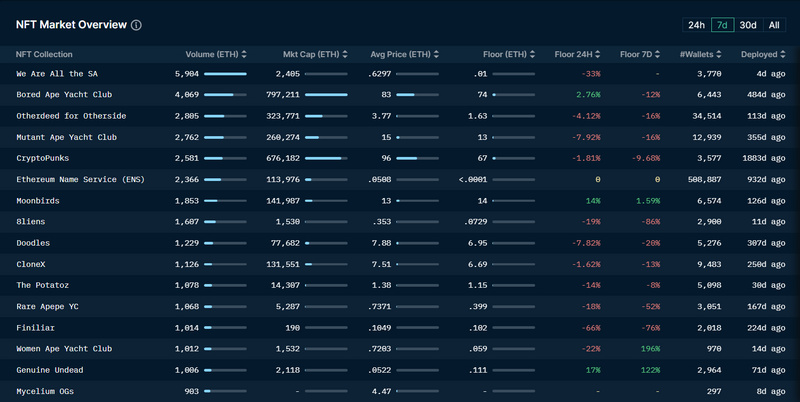
Task: Sort by Floor 24H column arrows
Action: (x=597, y=54)
